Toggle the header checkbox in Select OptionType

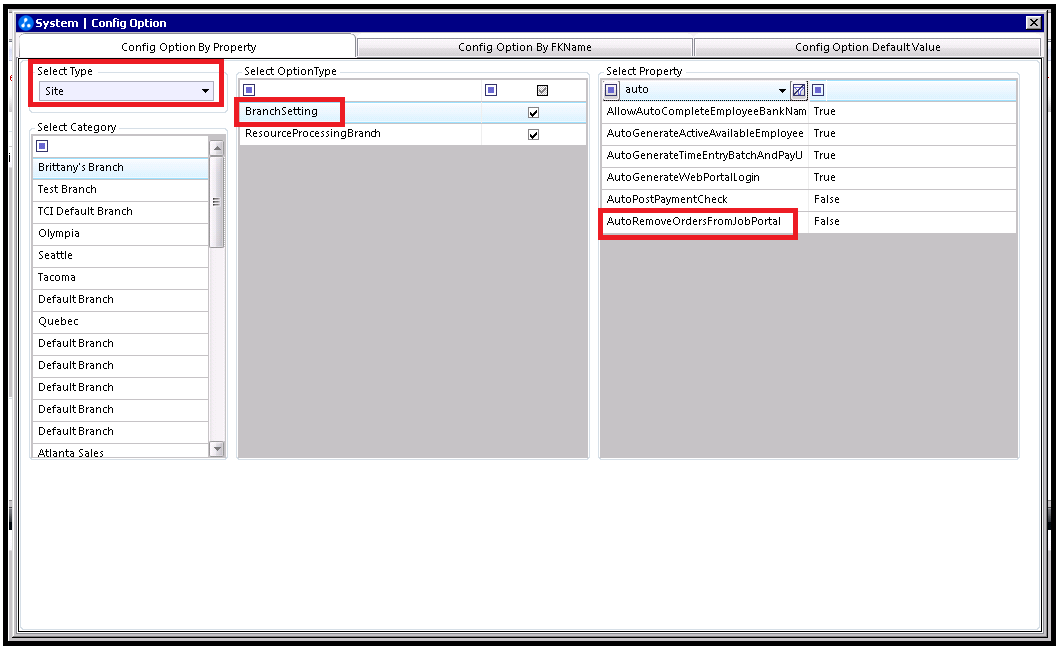click(x=542, y=90)
